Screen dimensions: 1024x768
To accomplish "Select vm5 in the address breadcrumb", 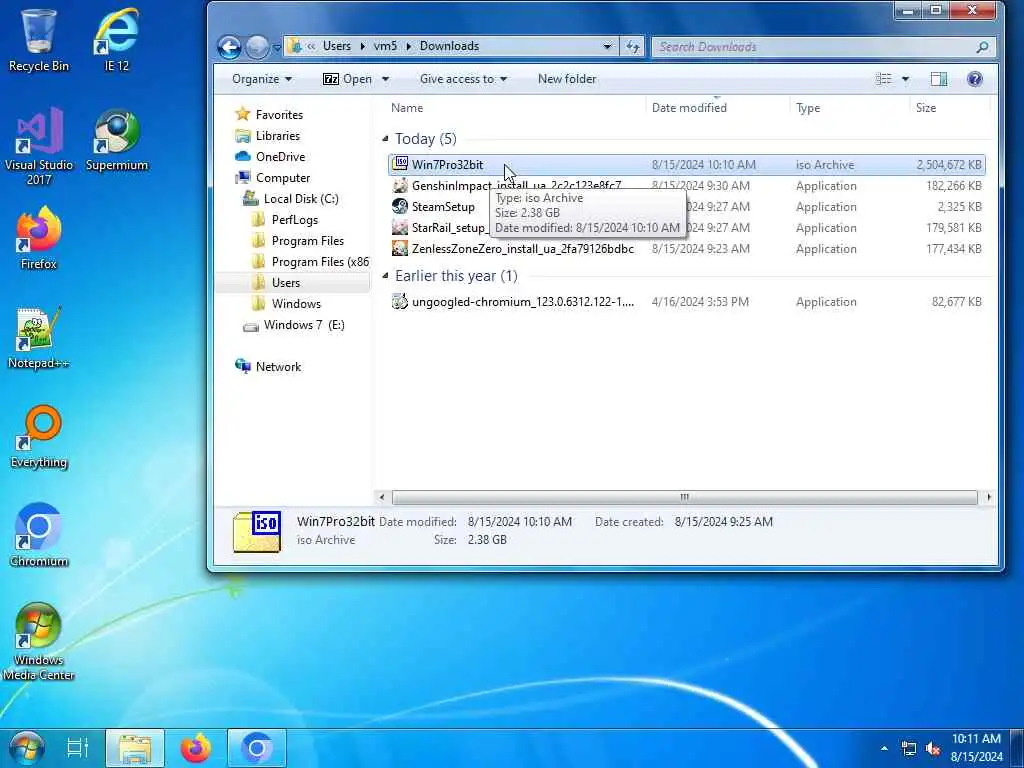I will (385, 46).
